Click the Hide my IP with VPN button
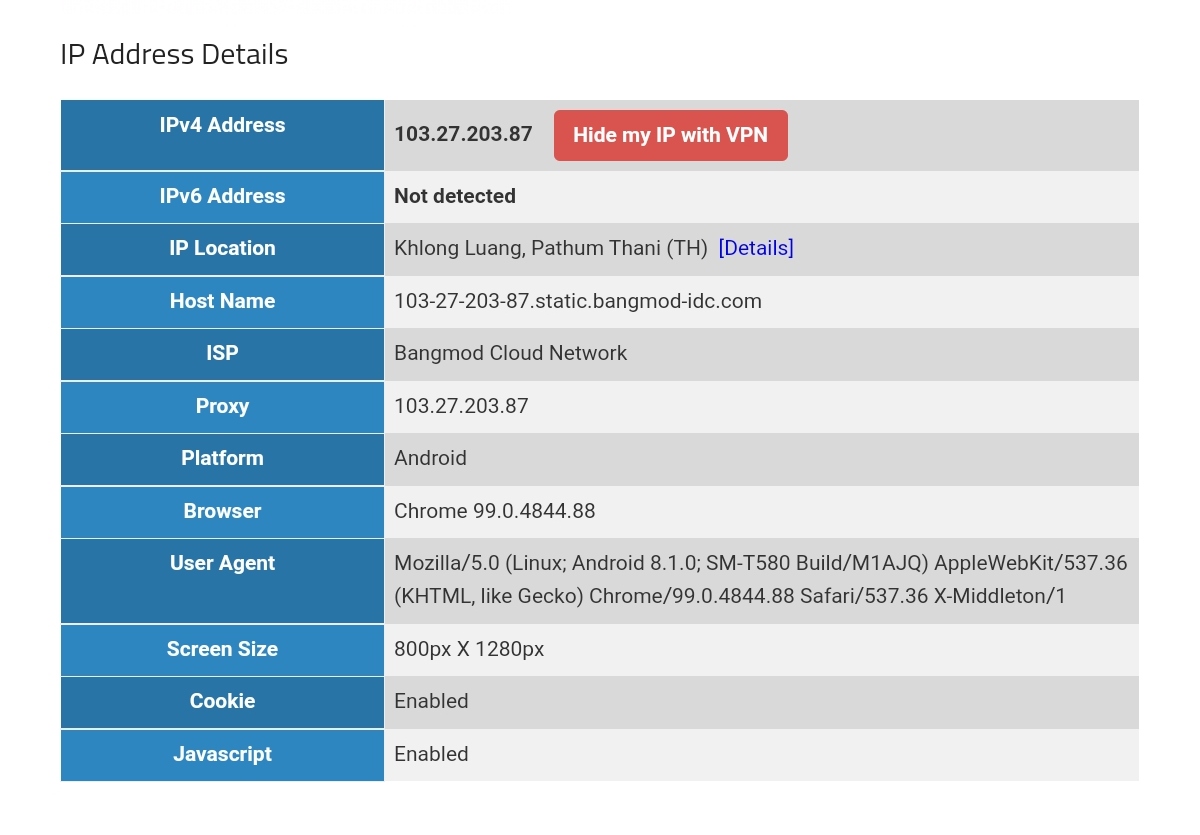Screen dimensions: 1200x835 tap(670, 135)
